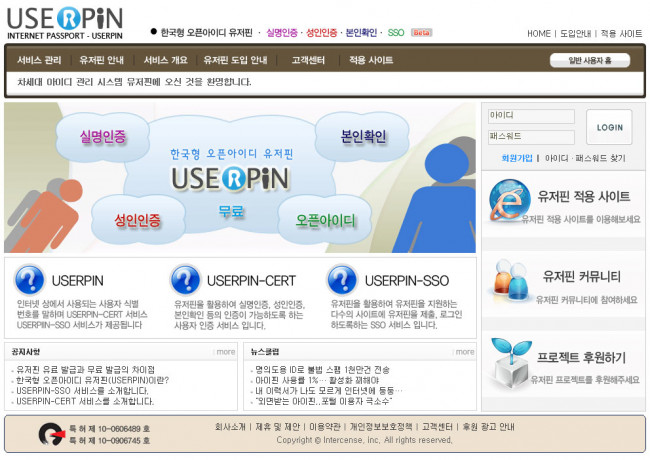The height and width of the screenshot is (460, 650).
Task: Open 제휴 및 제안 in the footer
Action: (x=277, y=426)
